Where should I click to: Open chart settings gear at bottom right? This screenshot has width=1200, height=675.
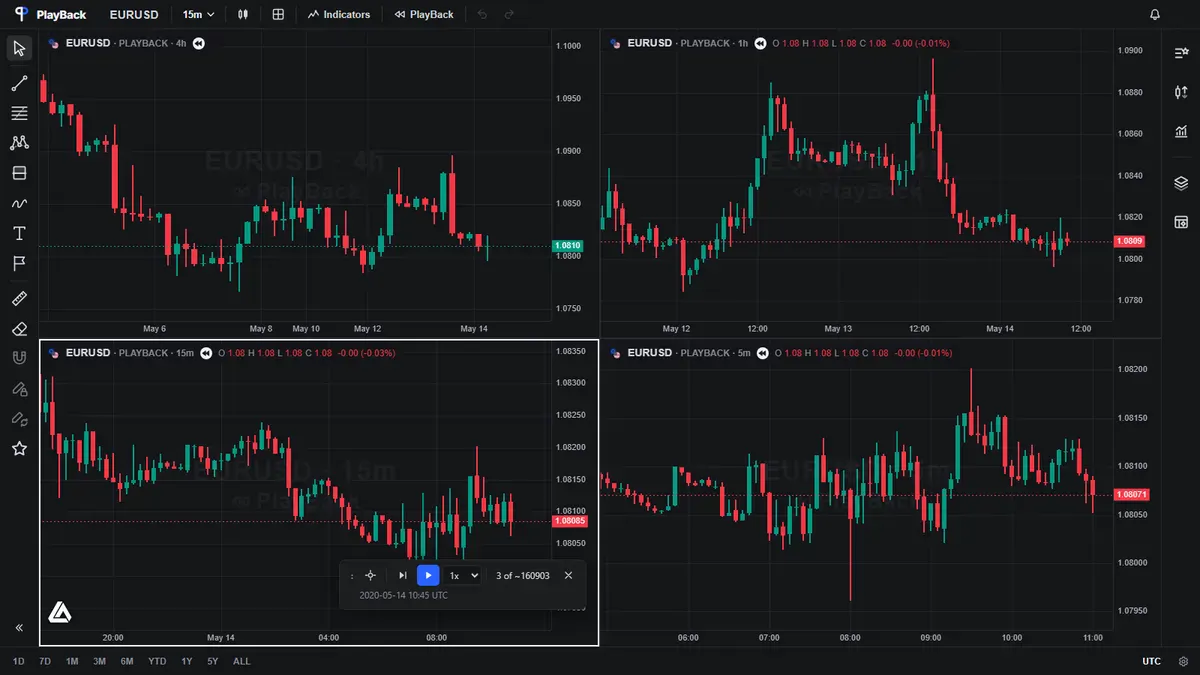pos(1183,661)
